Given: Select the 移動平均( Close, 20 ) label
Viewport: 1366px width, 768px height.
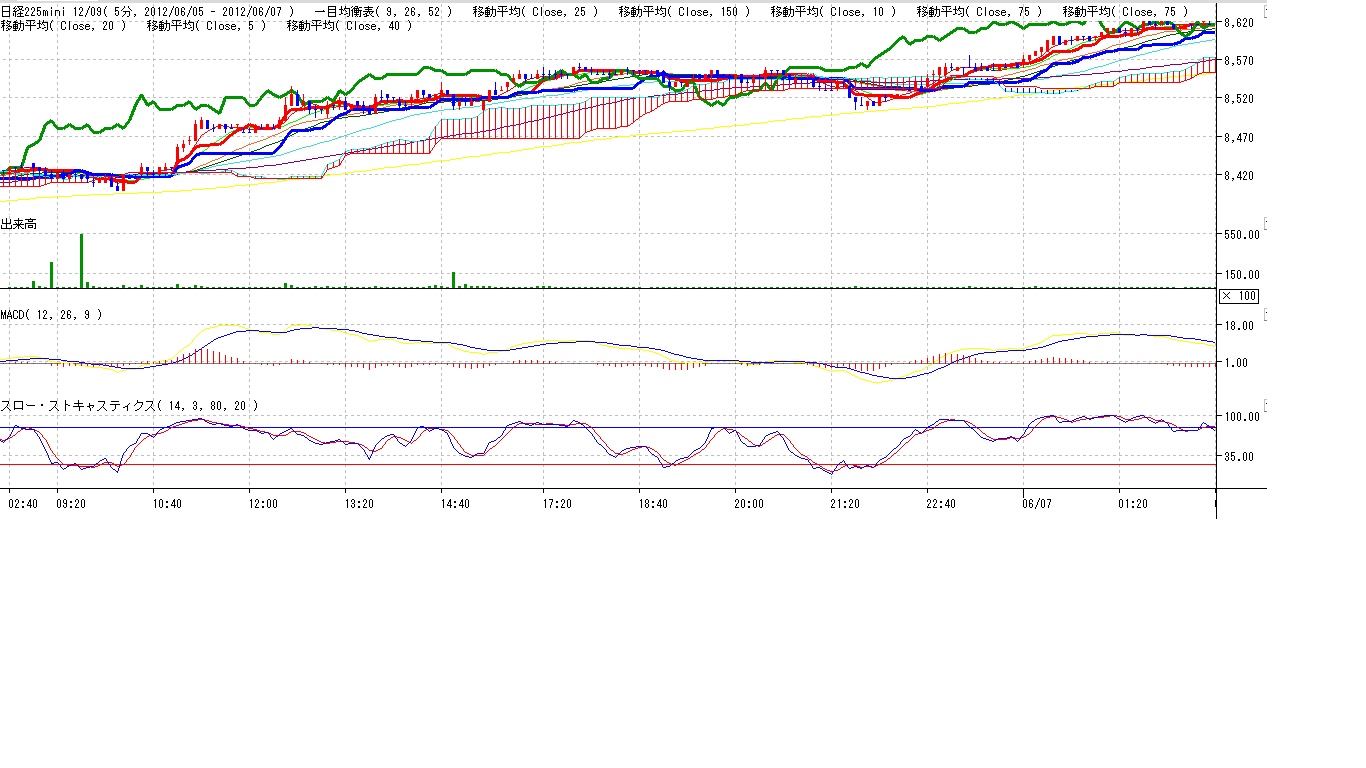Looking at the screenshot, I should [64, 25].
